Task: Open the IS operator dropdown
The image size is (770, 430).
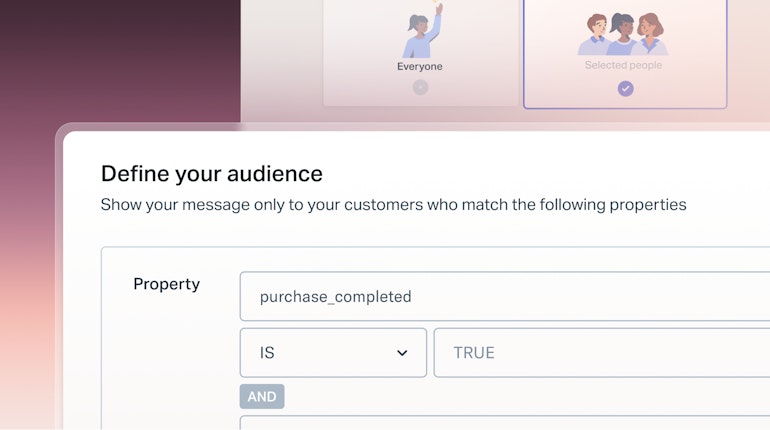Action: pyautogui.click(x=333, y=353)
